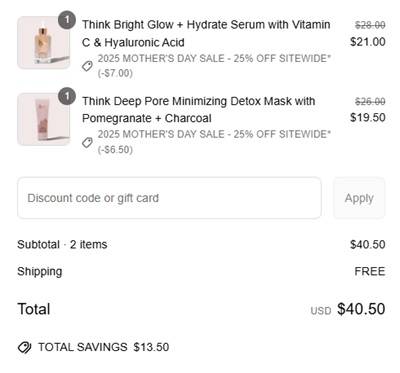Screen dimensions: 400x373
Task: Click the USD $40.50 total amount
Action: point(348,309)
